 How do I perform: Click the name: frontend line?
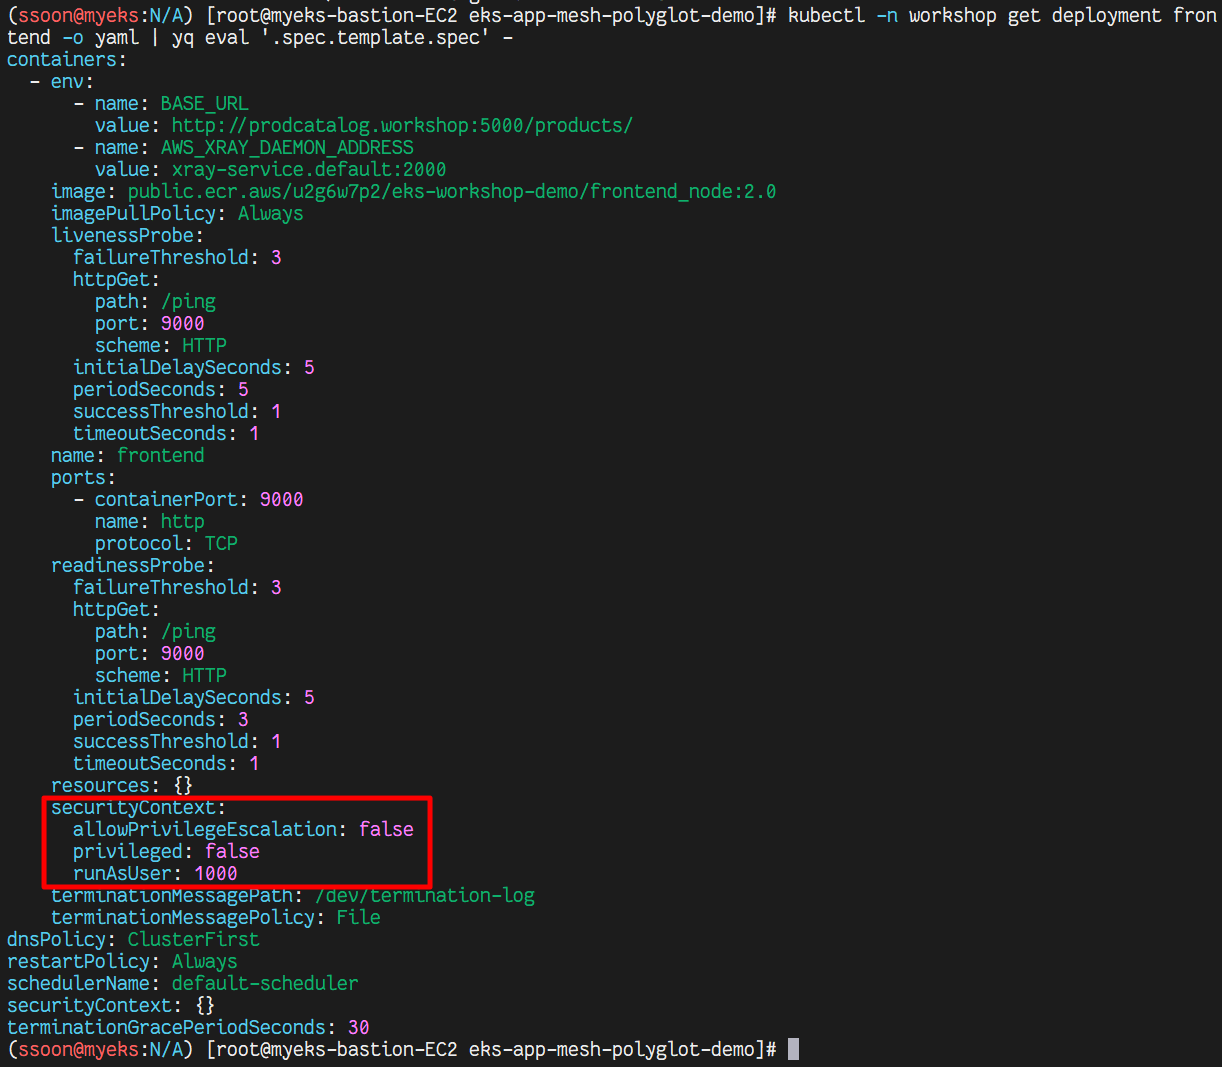[x=127, y=456]
